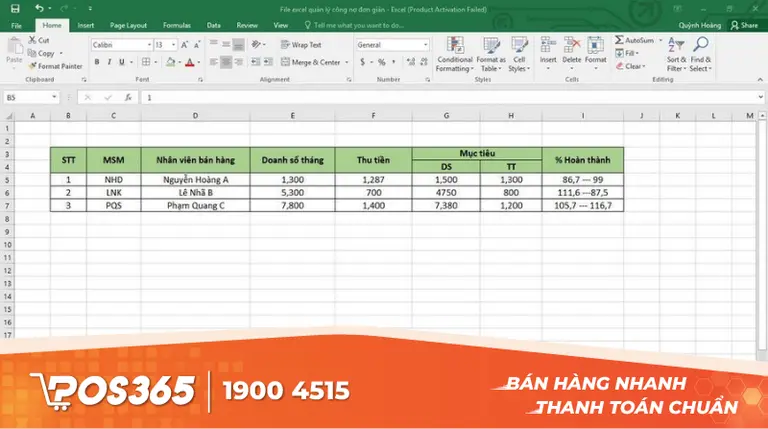Open the font size dropdown
The height and width of the screenshot is (429, 768).
pos(173,45)
